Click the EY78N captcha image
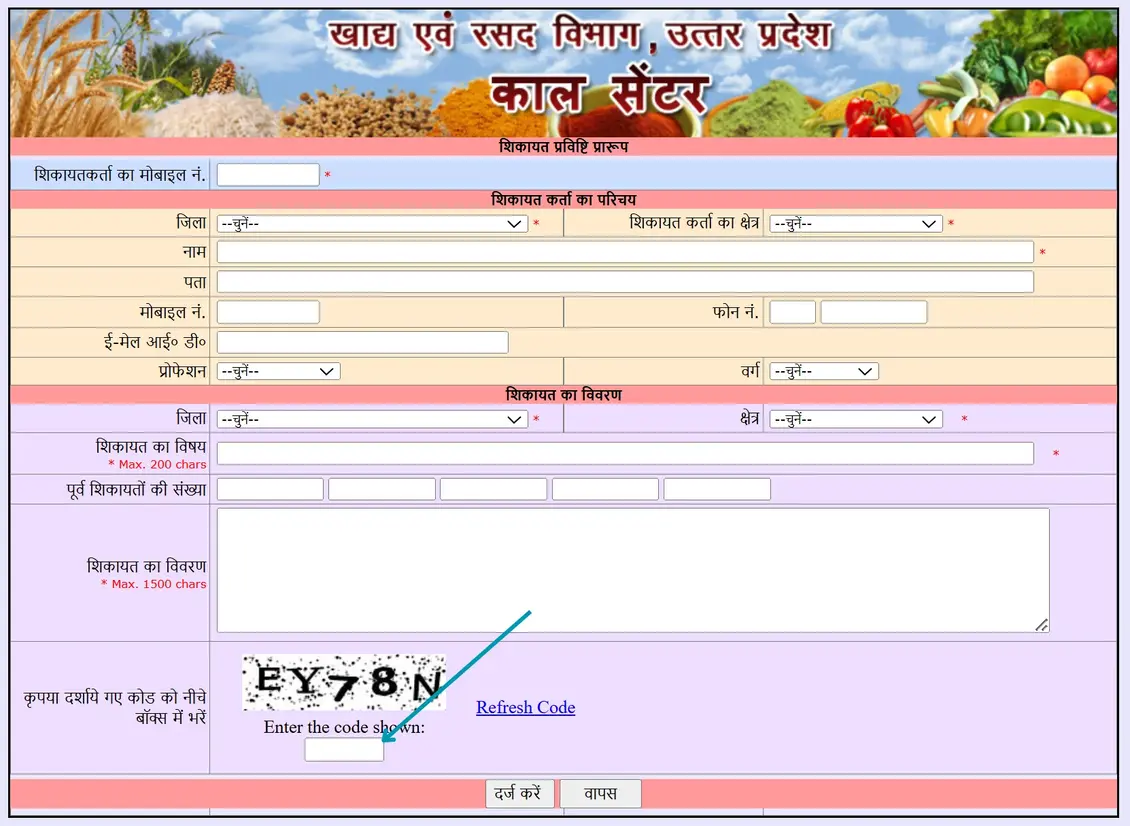This screenshot has width=1130, height=826. coord(344,684)
